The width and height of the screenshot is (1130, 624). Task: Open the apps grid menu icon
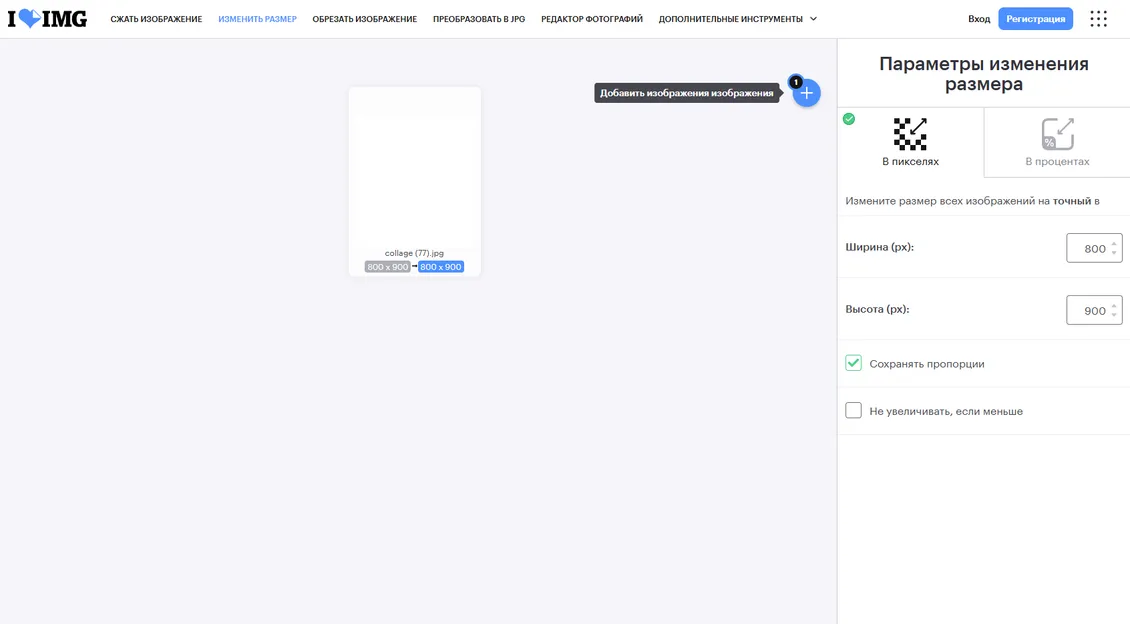tap(1098, 19)
